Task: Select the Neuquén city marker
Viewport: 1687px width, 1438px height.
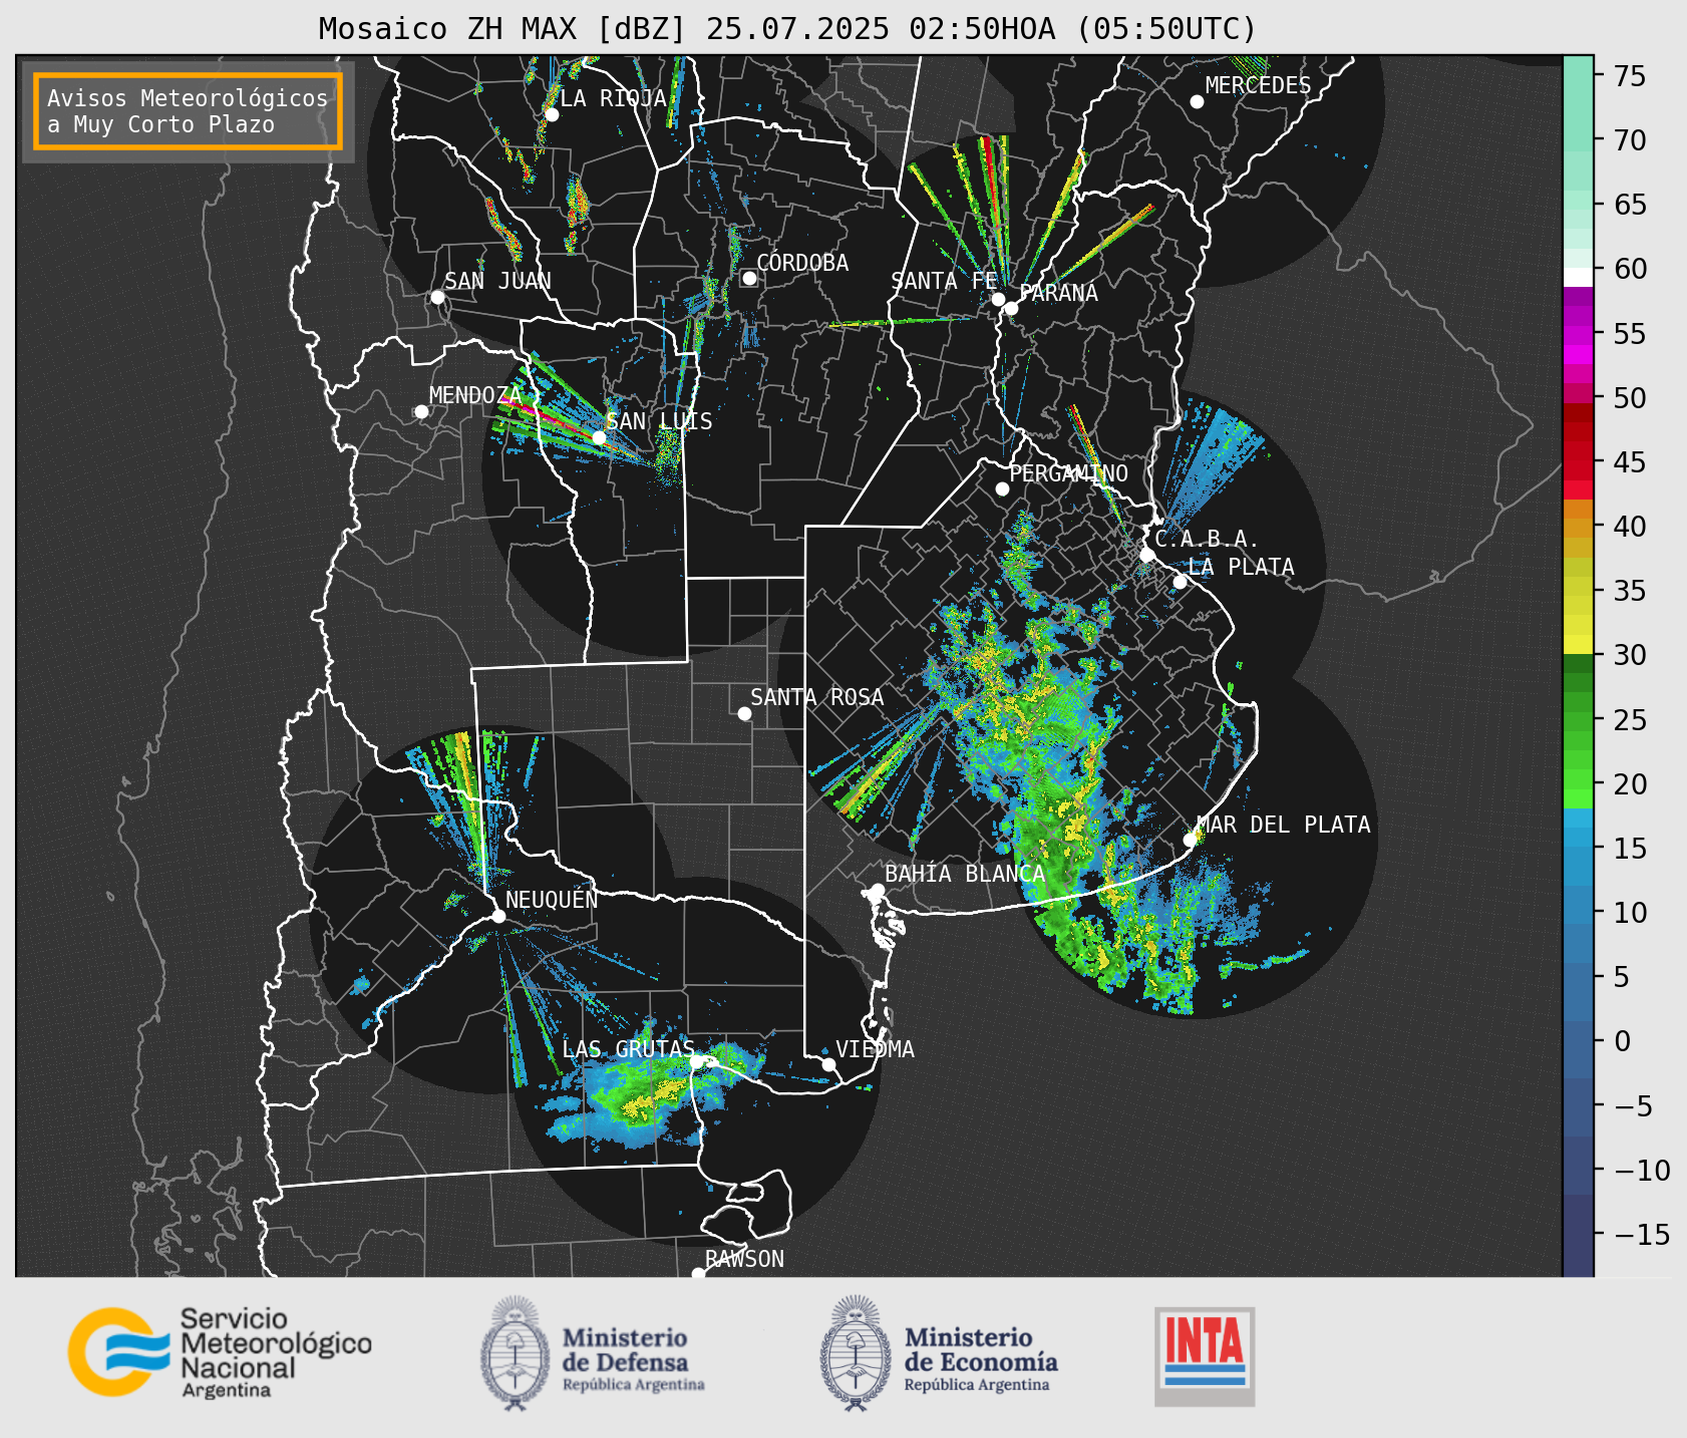Action: coord(498,916)
